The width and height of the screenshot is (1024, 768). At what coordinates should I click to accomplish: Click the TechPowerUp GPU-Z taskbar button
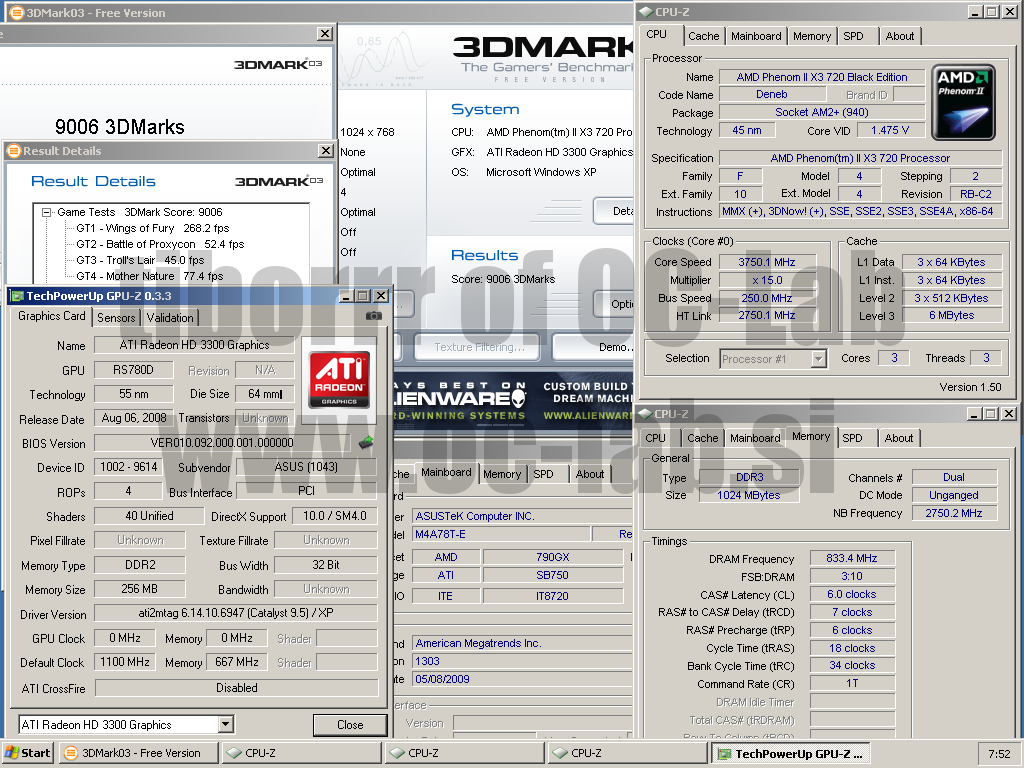(791, 753)
